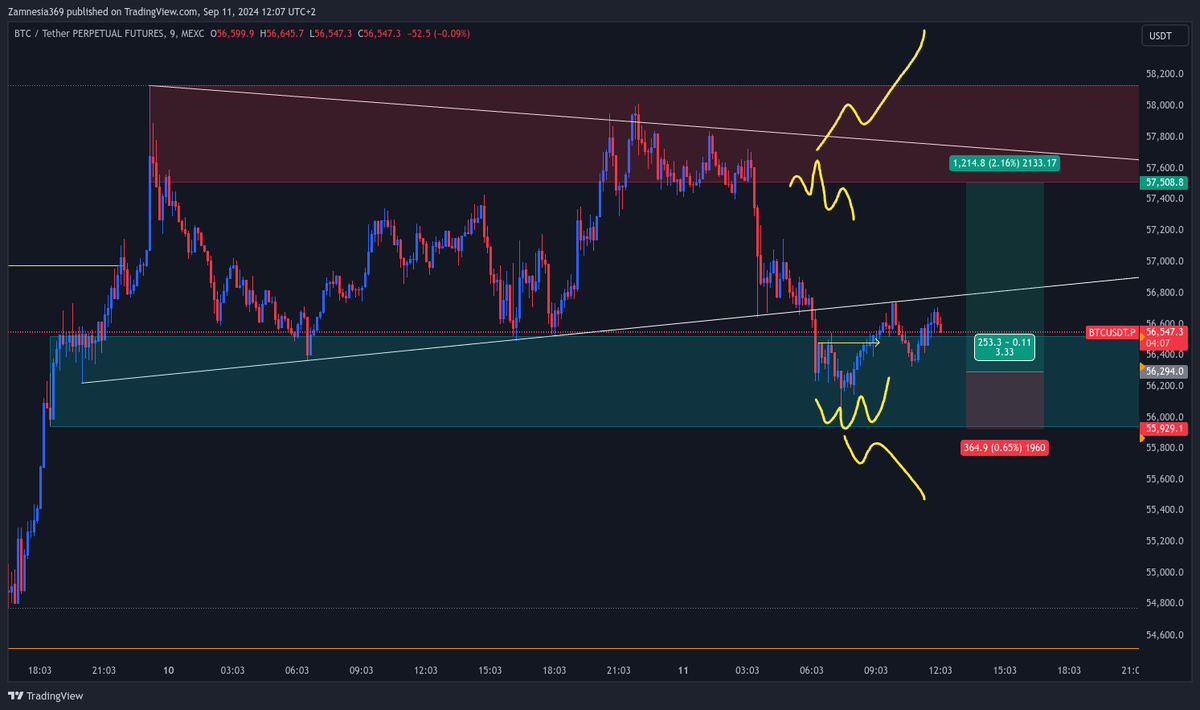This screenshot has width=1200, height=710.
Task: Click the 55,600 price axis label
Action: tap(1166, 479)
